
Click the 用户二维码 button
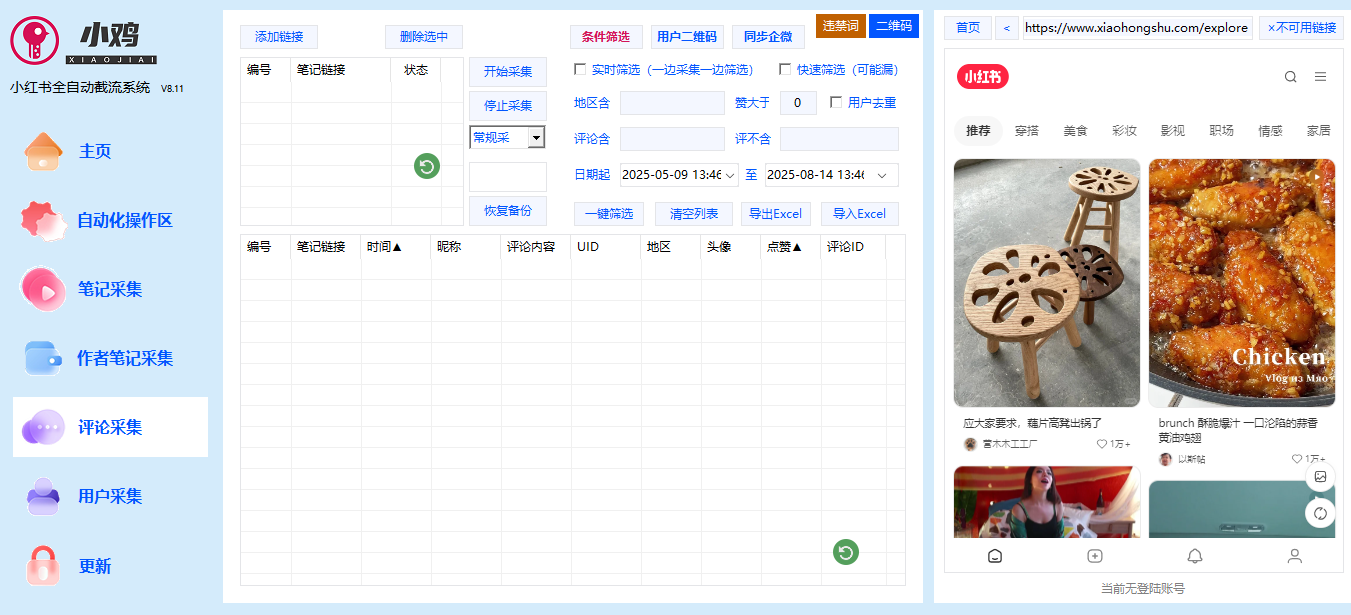pos(687,37)
